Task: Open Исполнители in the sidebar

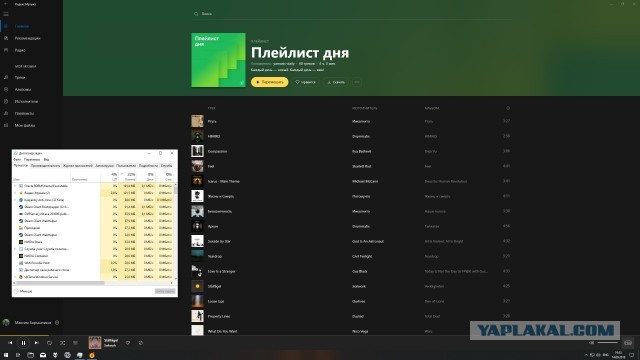Action: tap(26, 101)
